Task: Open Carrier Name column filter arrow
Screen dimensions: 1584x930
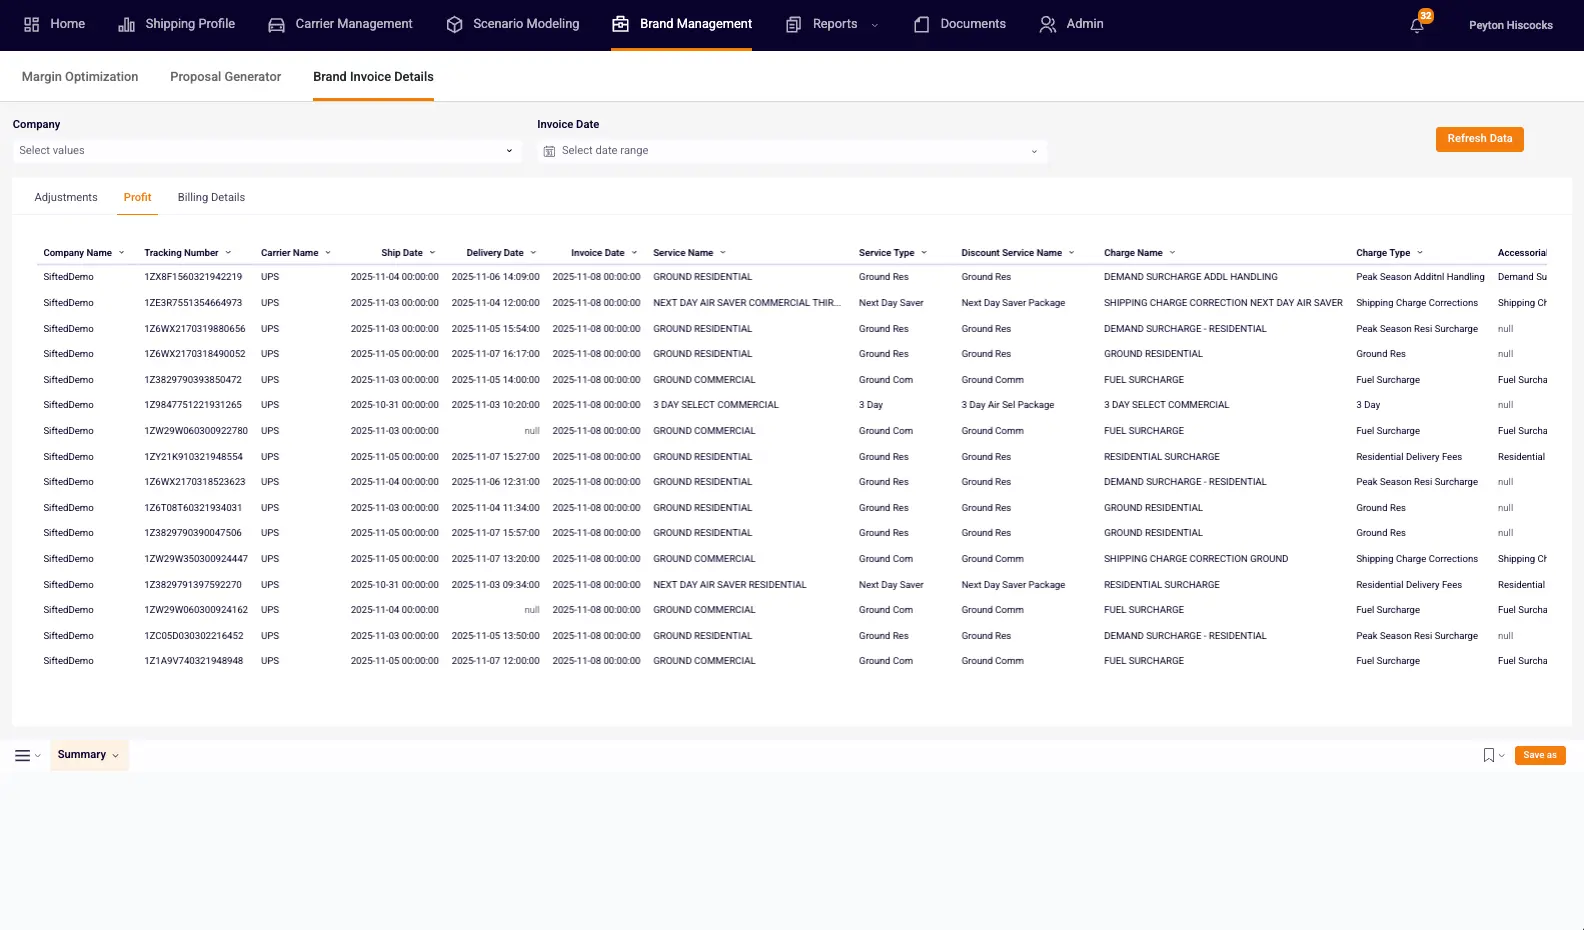Action: [328, 253]
